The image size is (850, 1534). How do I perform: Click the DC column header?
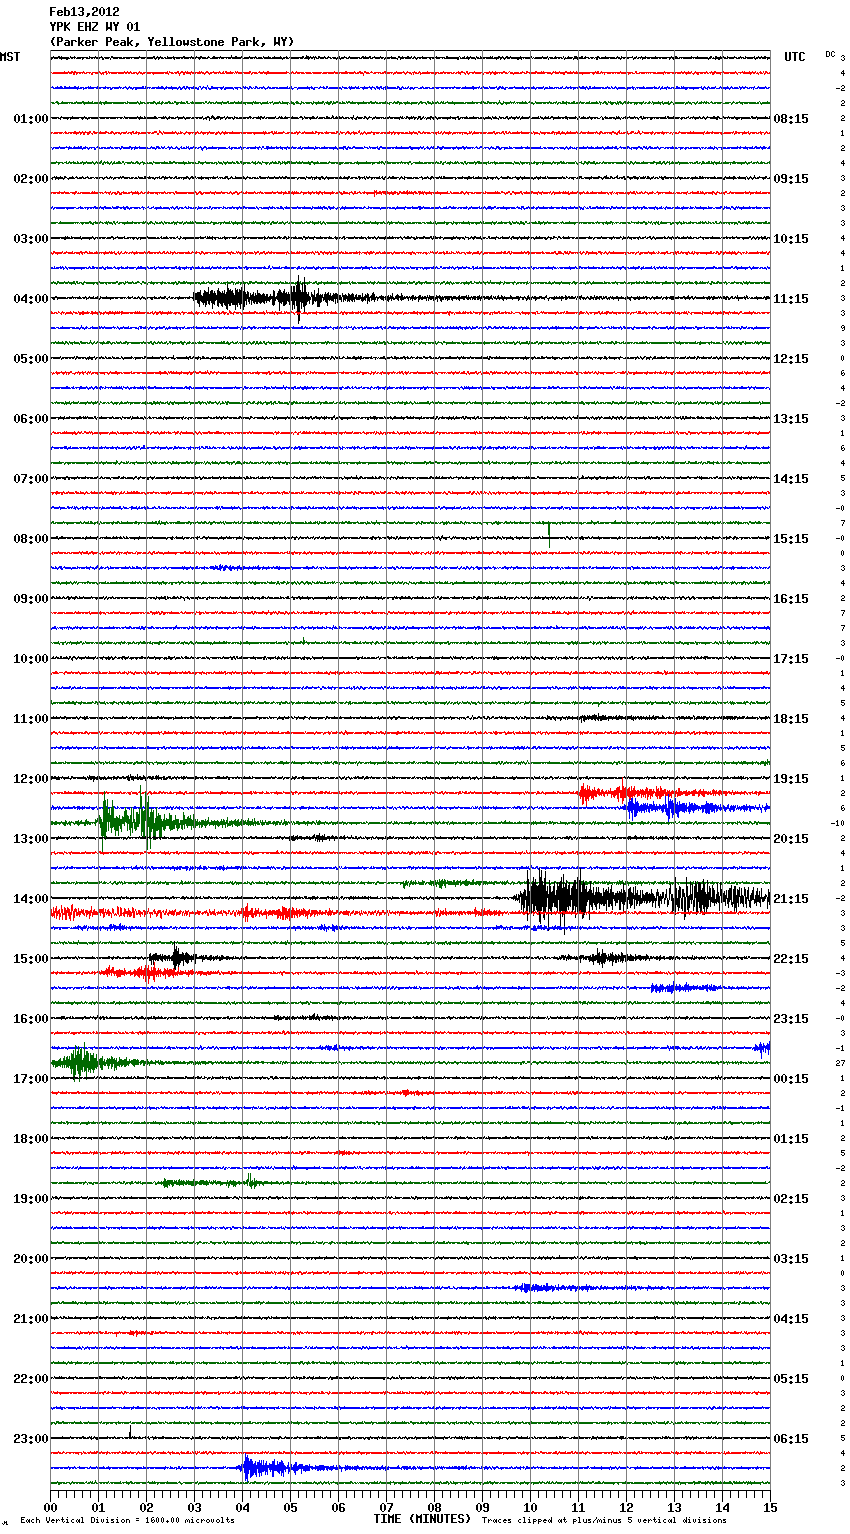click(x=830, y=54)
